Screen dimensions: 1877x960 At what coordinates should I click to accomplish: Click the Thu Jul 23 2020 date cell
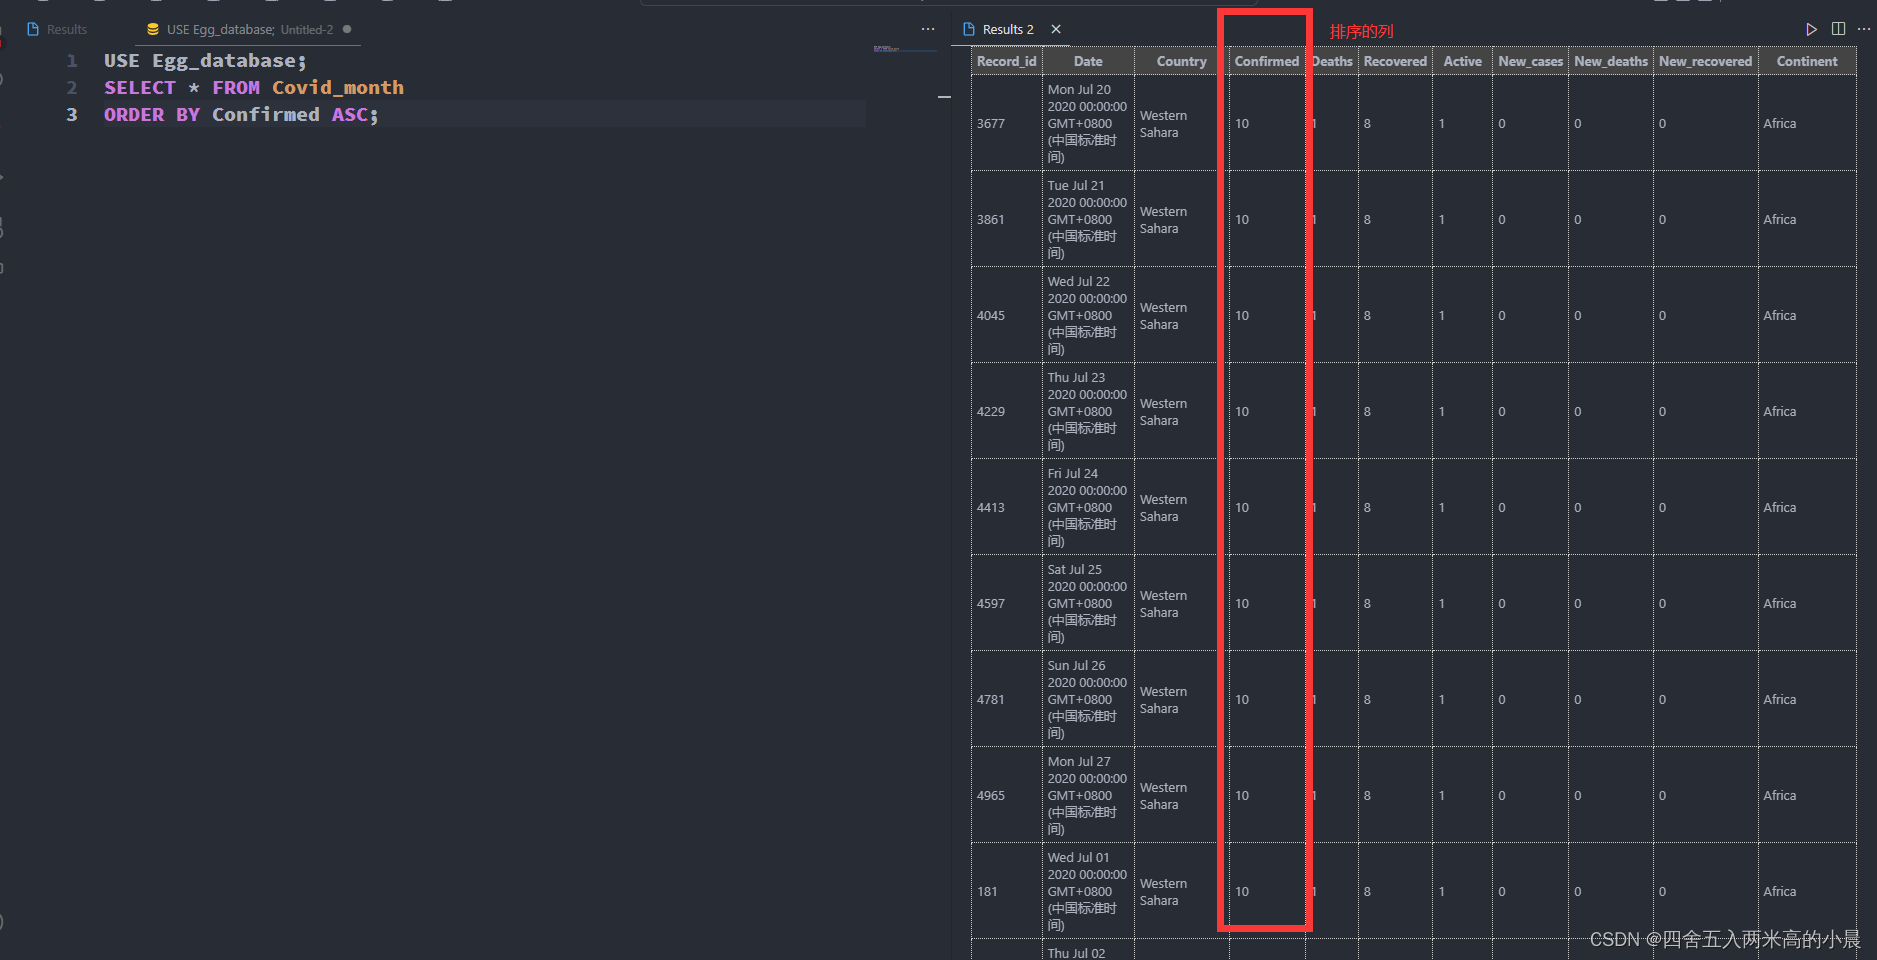[x=1088, y=411]
